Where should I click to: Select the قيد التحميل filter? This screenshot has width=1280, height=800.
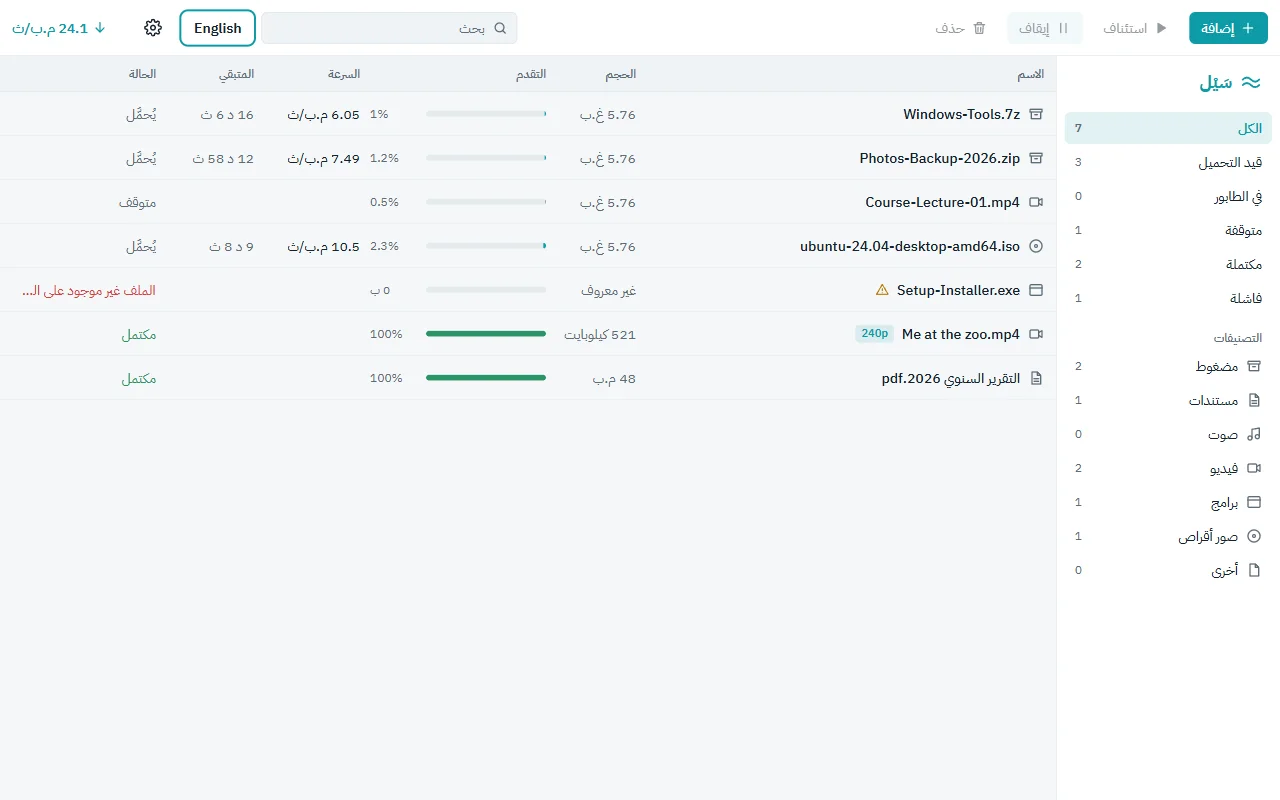point(1168,162)
